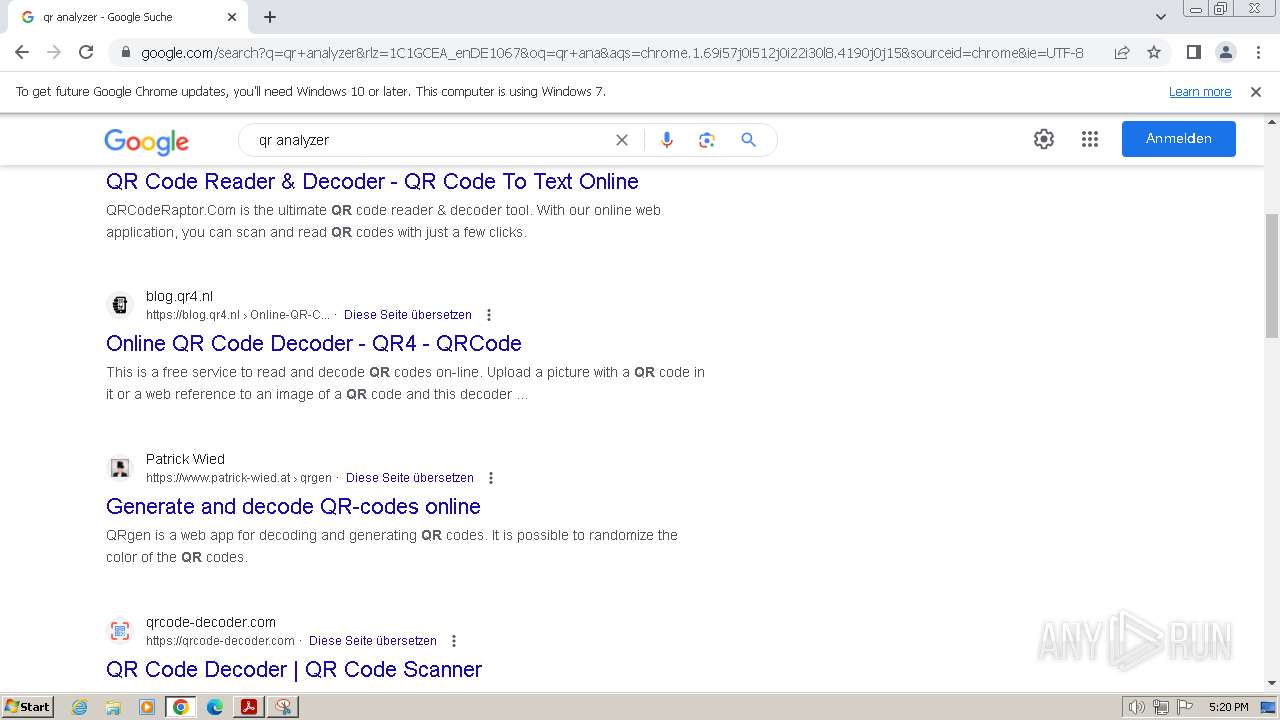
Task: Click the Anmelden sign-in button
Action: pyautogui.click(x=1179, y=139)
